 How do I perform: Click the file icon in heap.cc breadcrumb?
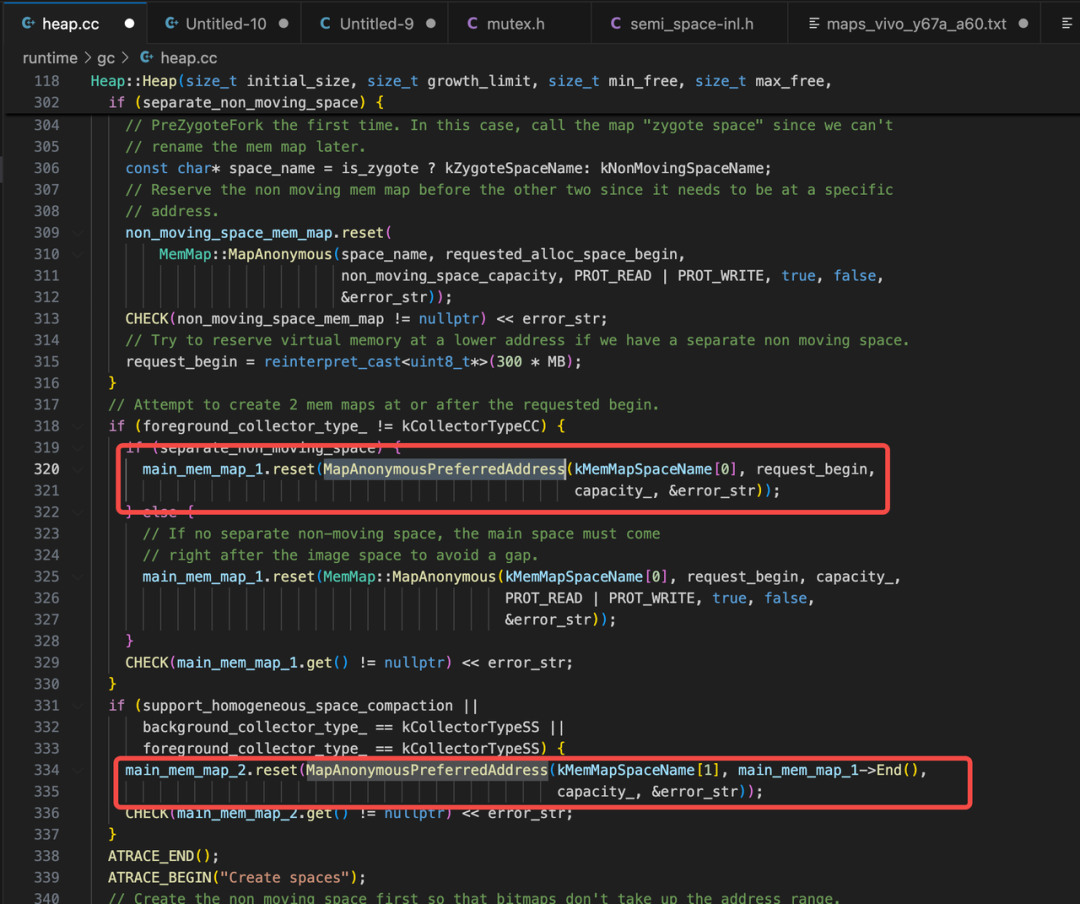coord(146,58)
